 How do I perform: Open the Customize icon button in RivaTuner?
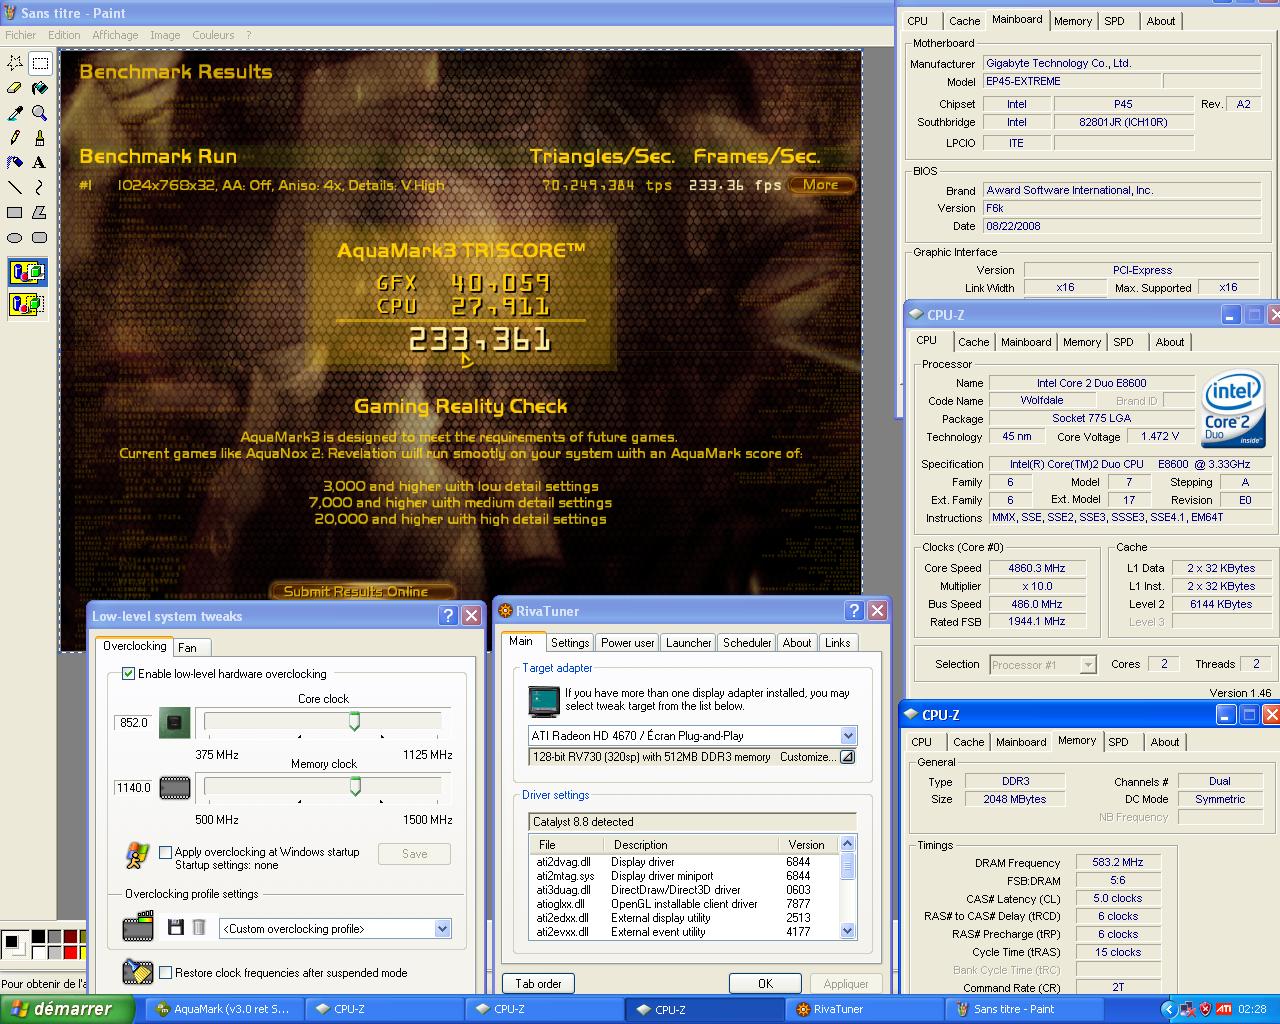[x=847, y=757]
